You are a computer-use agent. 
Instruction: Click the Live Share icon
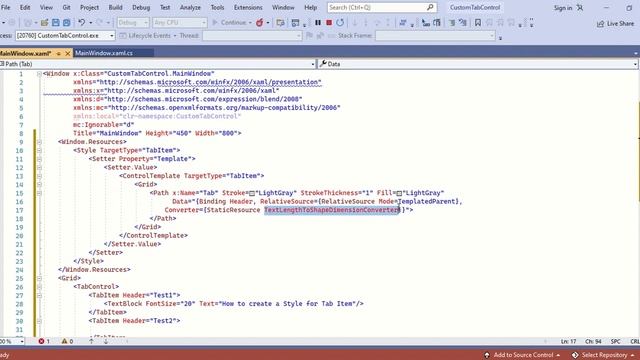(600, 24)
